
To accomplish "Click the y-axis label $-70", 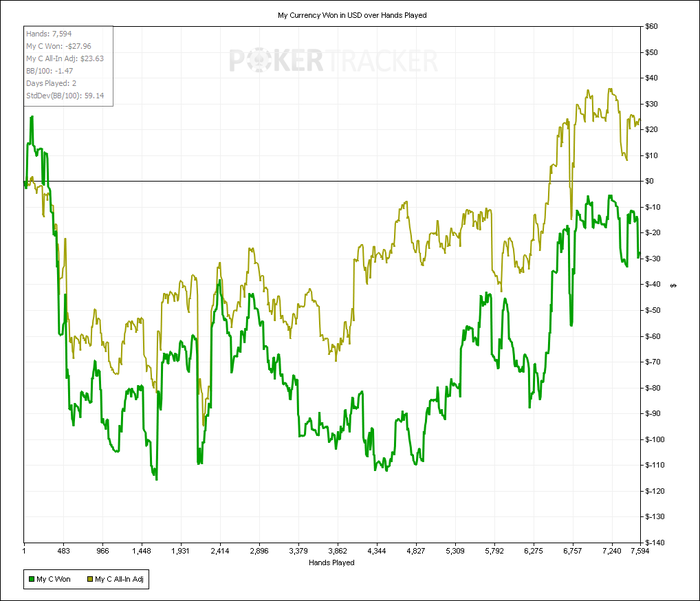I will click(x=653, y=362).
